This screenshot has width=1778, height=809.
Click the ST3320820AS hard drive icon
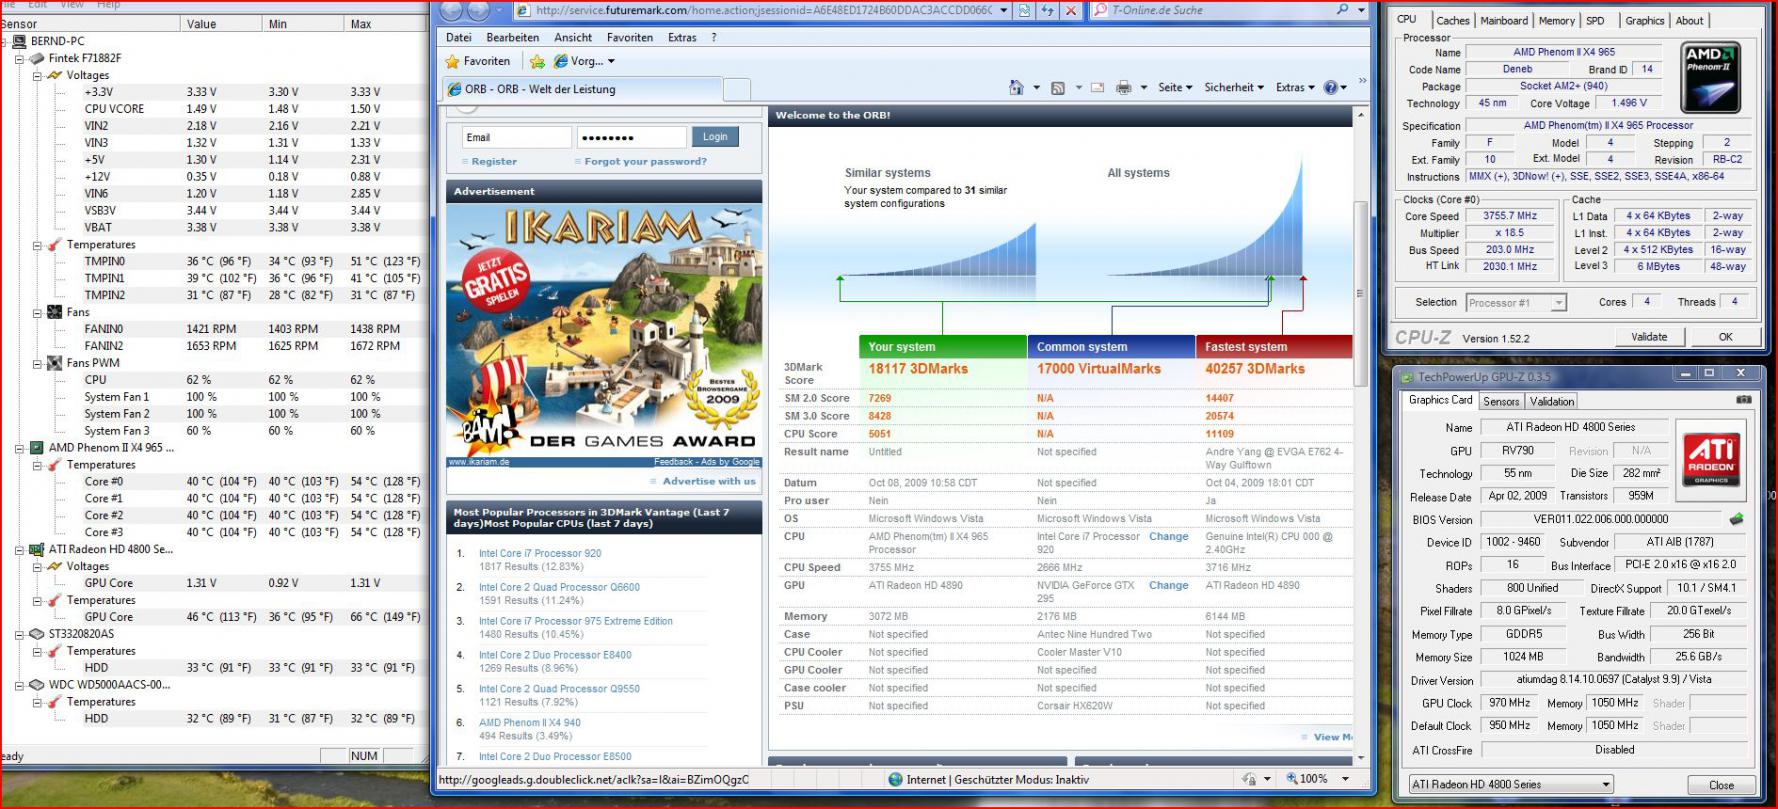[37, 634]
